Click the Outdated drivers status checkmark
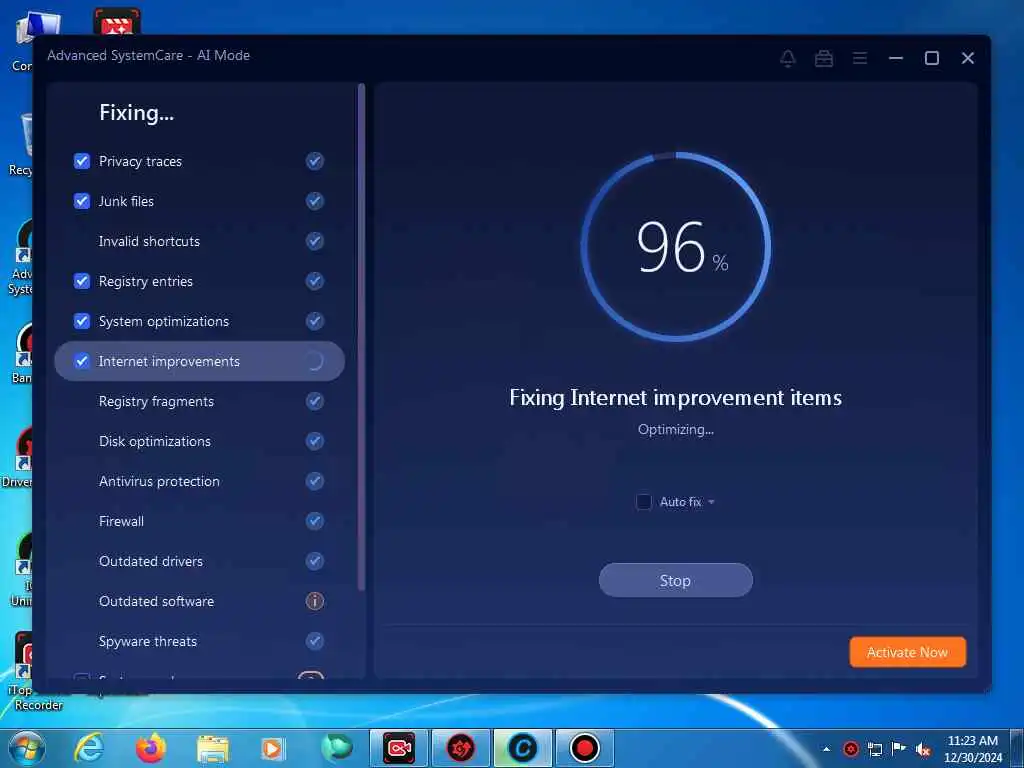Image resolution: width=1024 pixels, height=768 pixels. 315,561
